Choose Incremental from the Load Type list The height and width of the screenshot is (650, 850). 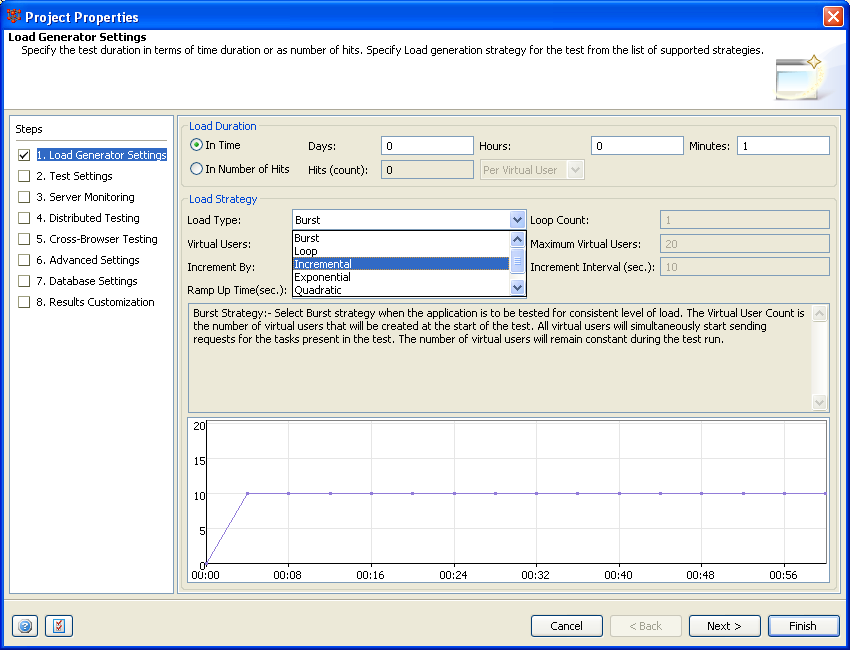coord(401,264)
